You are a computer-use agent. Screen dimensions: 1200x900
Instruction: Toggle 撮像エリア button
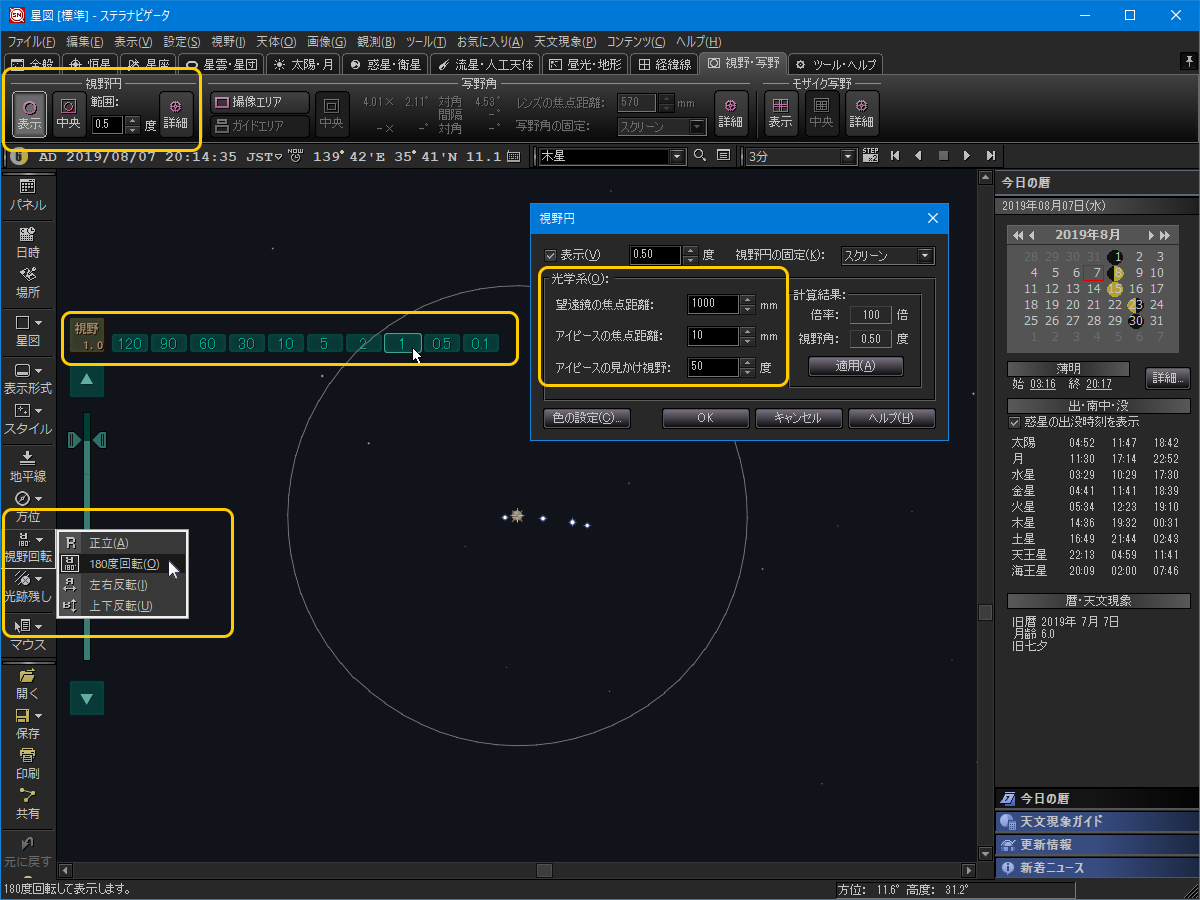pos(260,102)
